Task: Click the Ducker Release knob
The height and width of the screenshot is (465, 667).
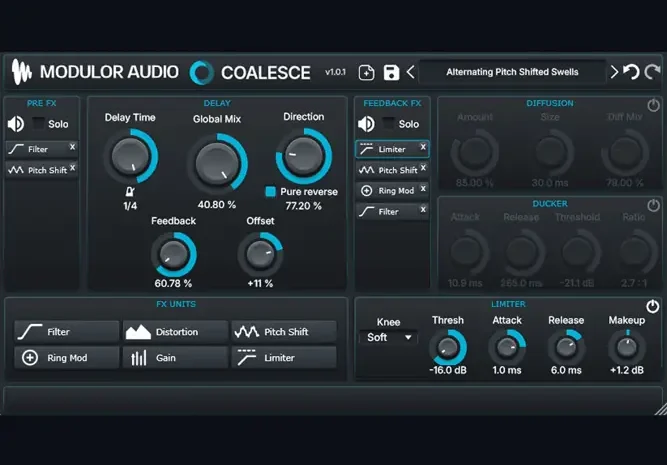Action: click(x=522, y=252)
